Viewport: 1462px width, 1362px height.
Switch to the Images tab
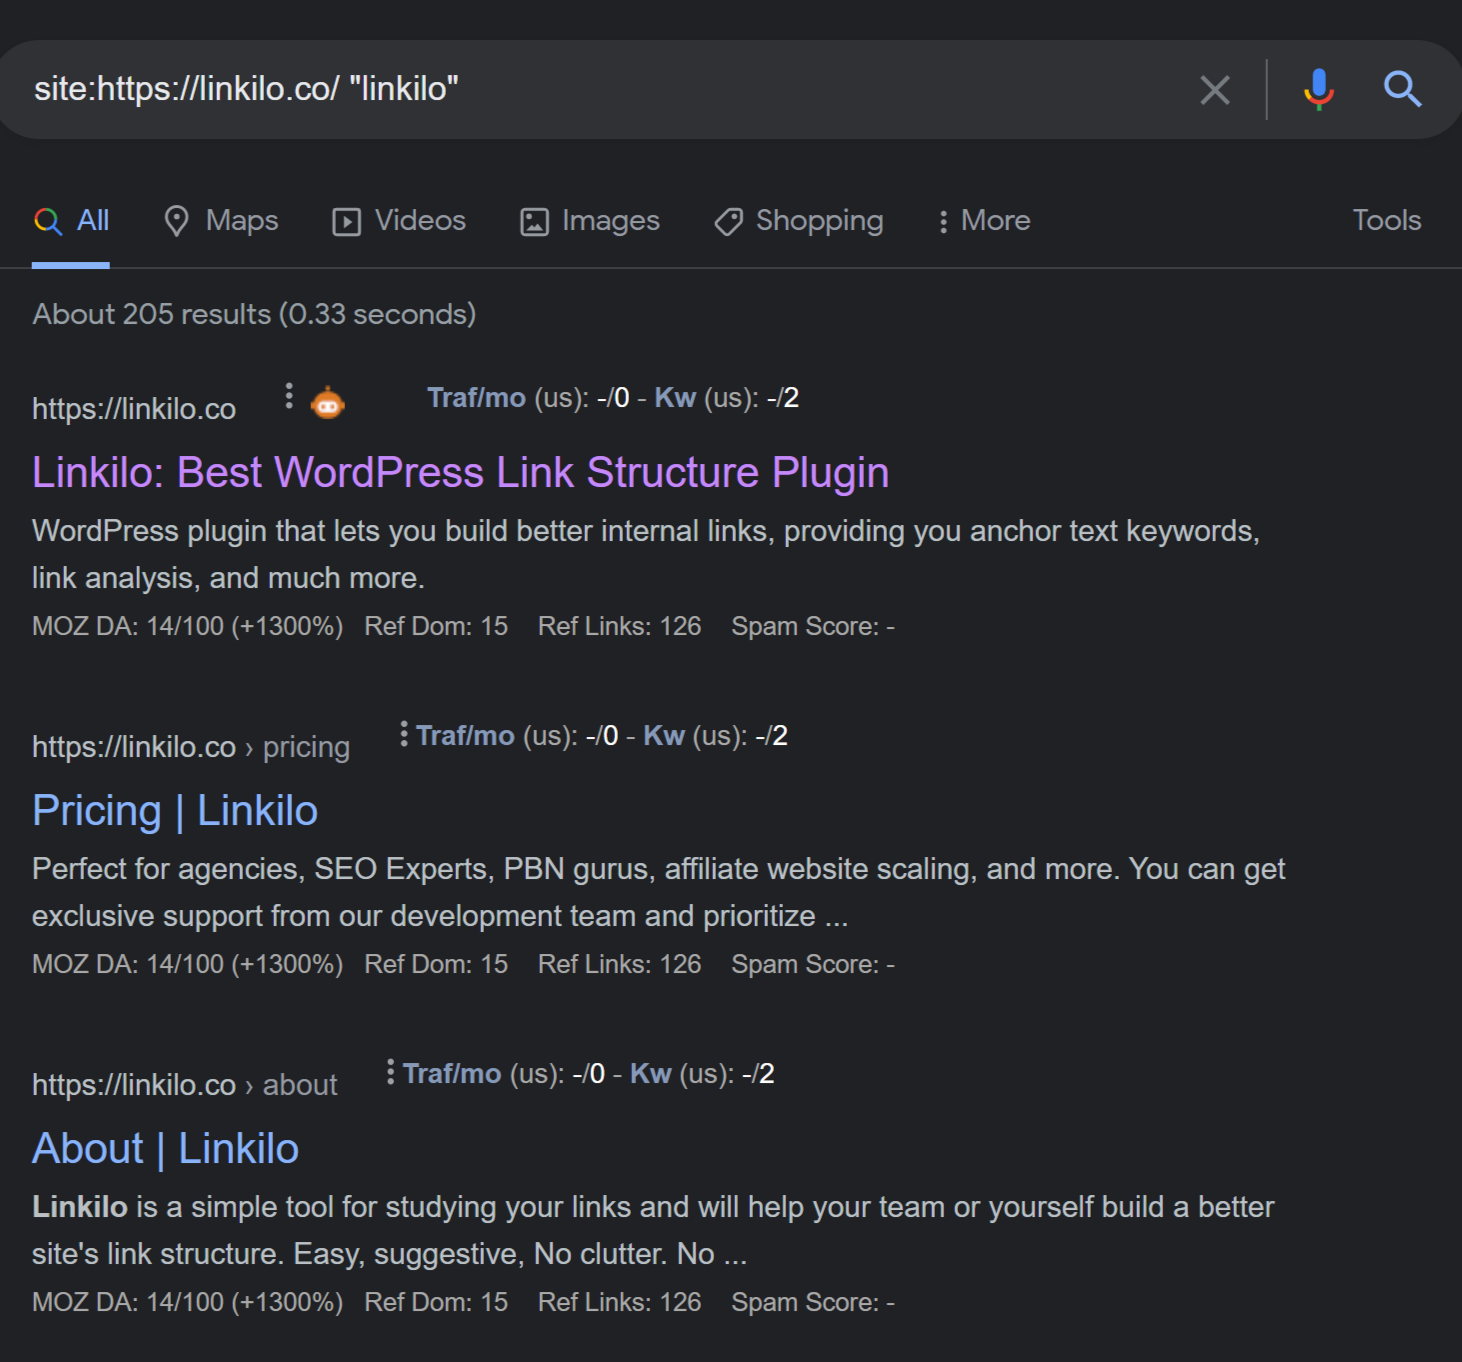(x=590, y=221)
